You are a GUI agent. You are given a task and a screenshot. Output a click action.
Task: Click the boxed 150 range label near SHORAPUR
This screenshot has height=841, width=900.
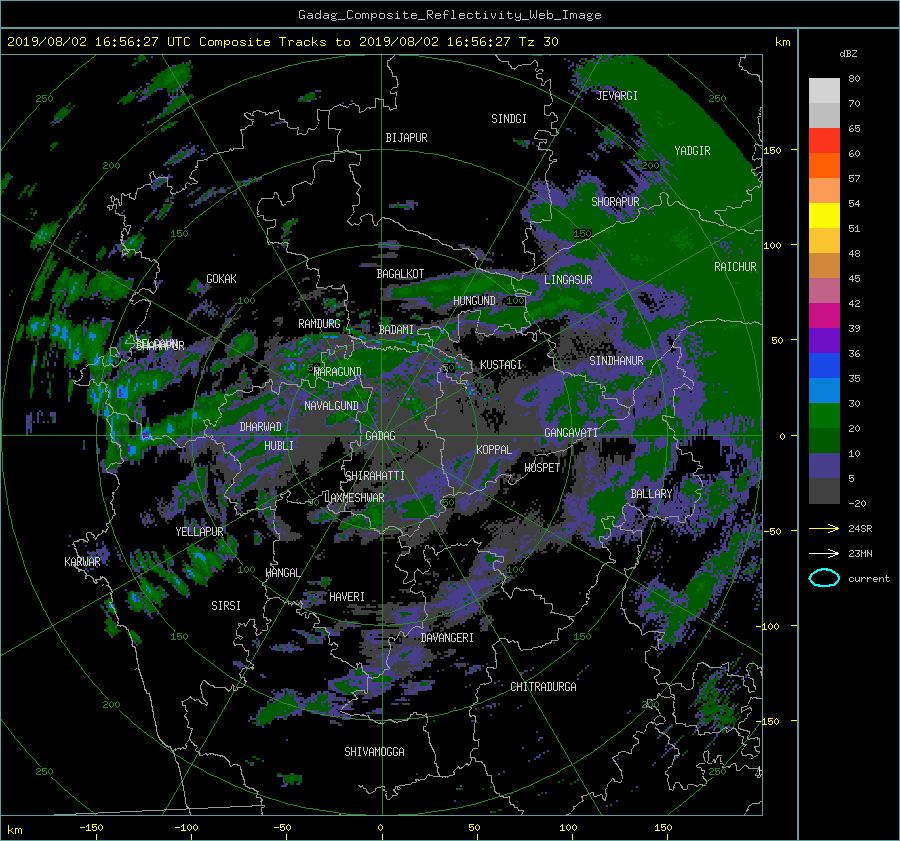582,234
